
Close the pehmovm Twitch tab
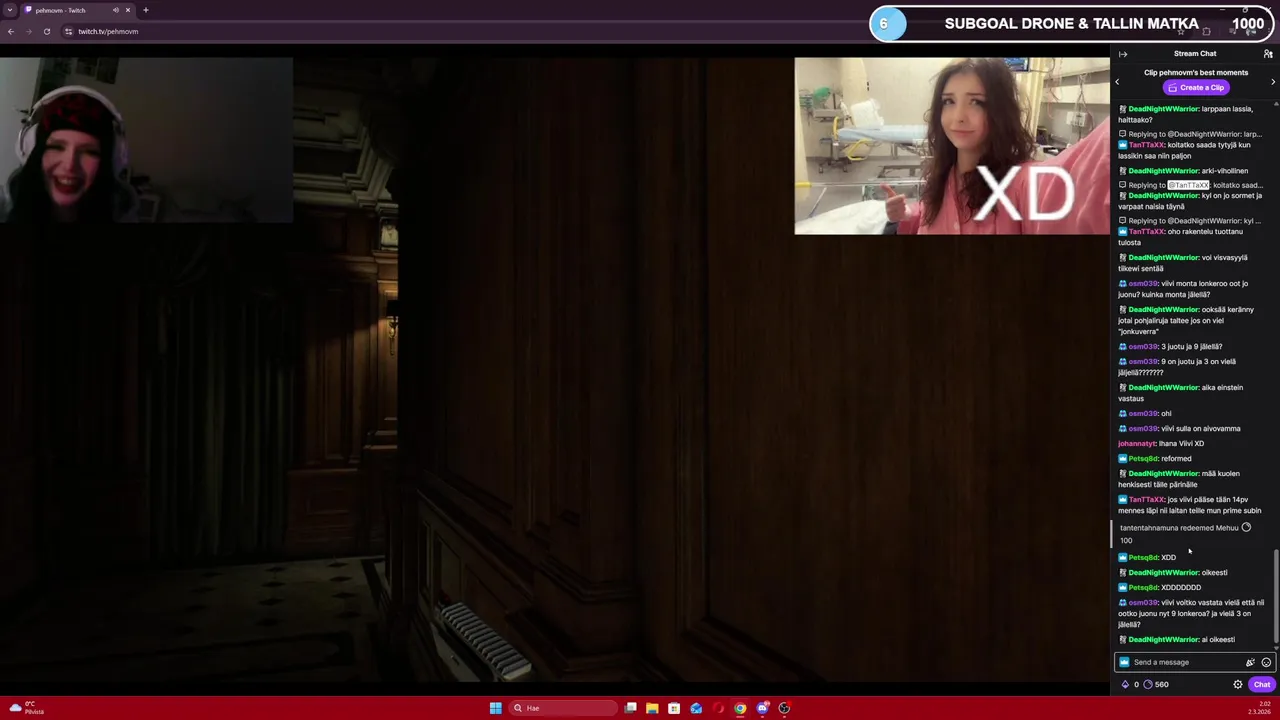click(x=128, y=10)
